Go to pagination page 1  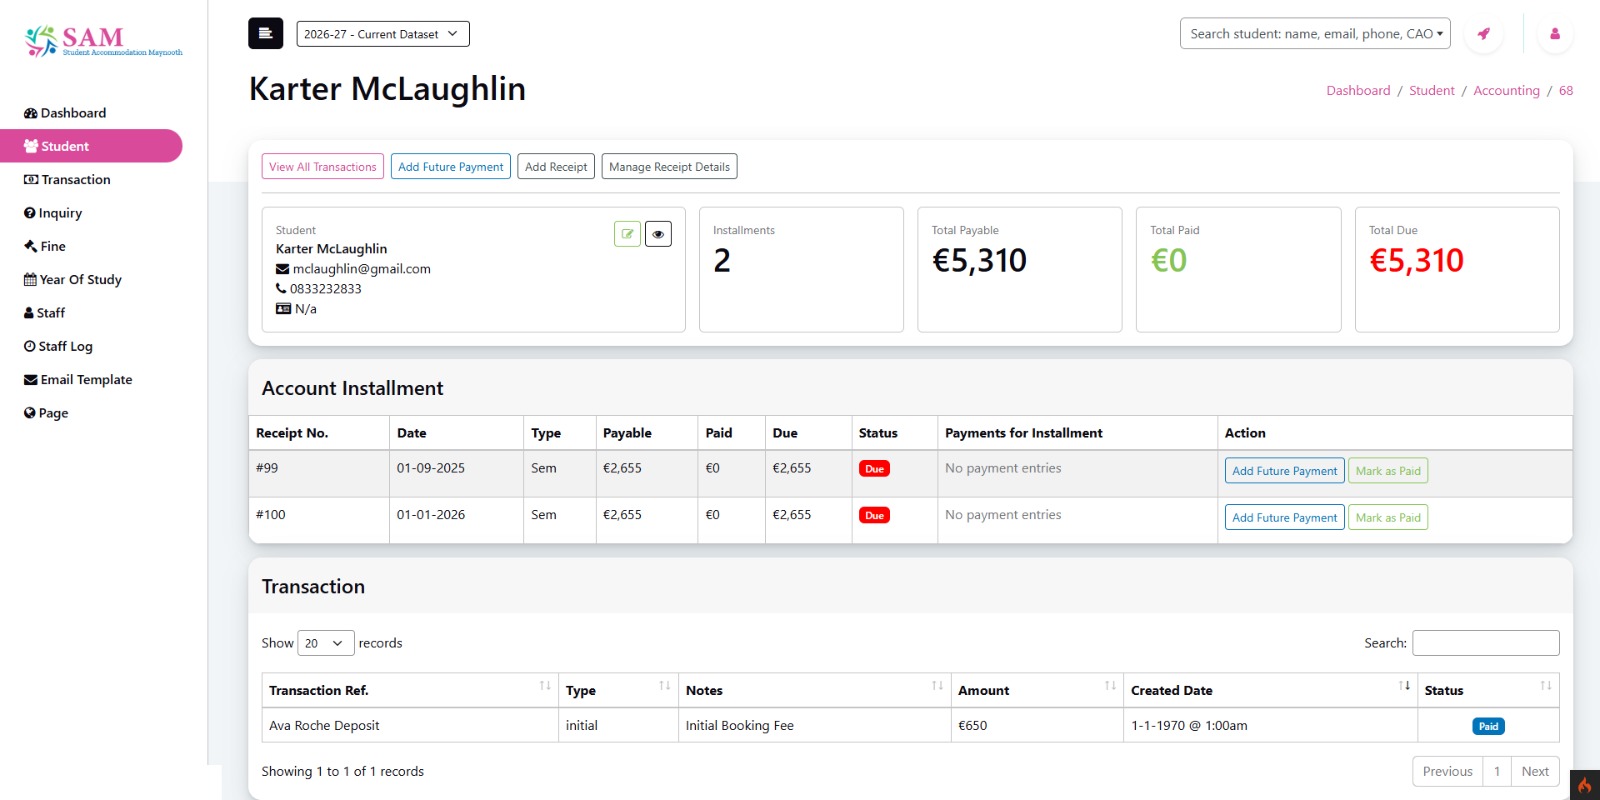coord(1497,772)
